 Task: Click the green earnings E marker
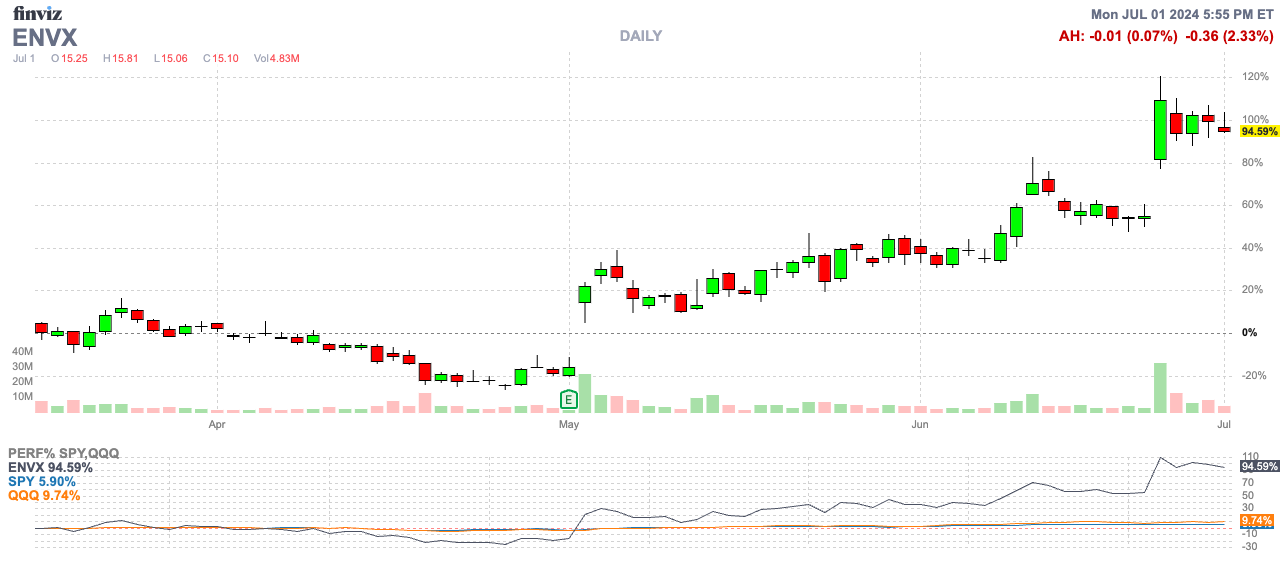point(568,400)
